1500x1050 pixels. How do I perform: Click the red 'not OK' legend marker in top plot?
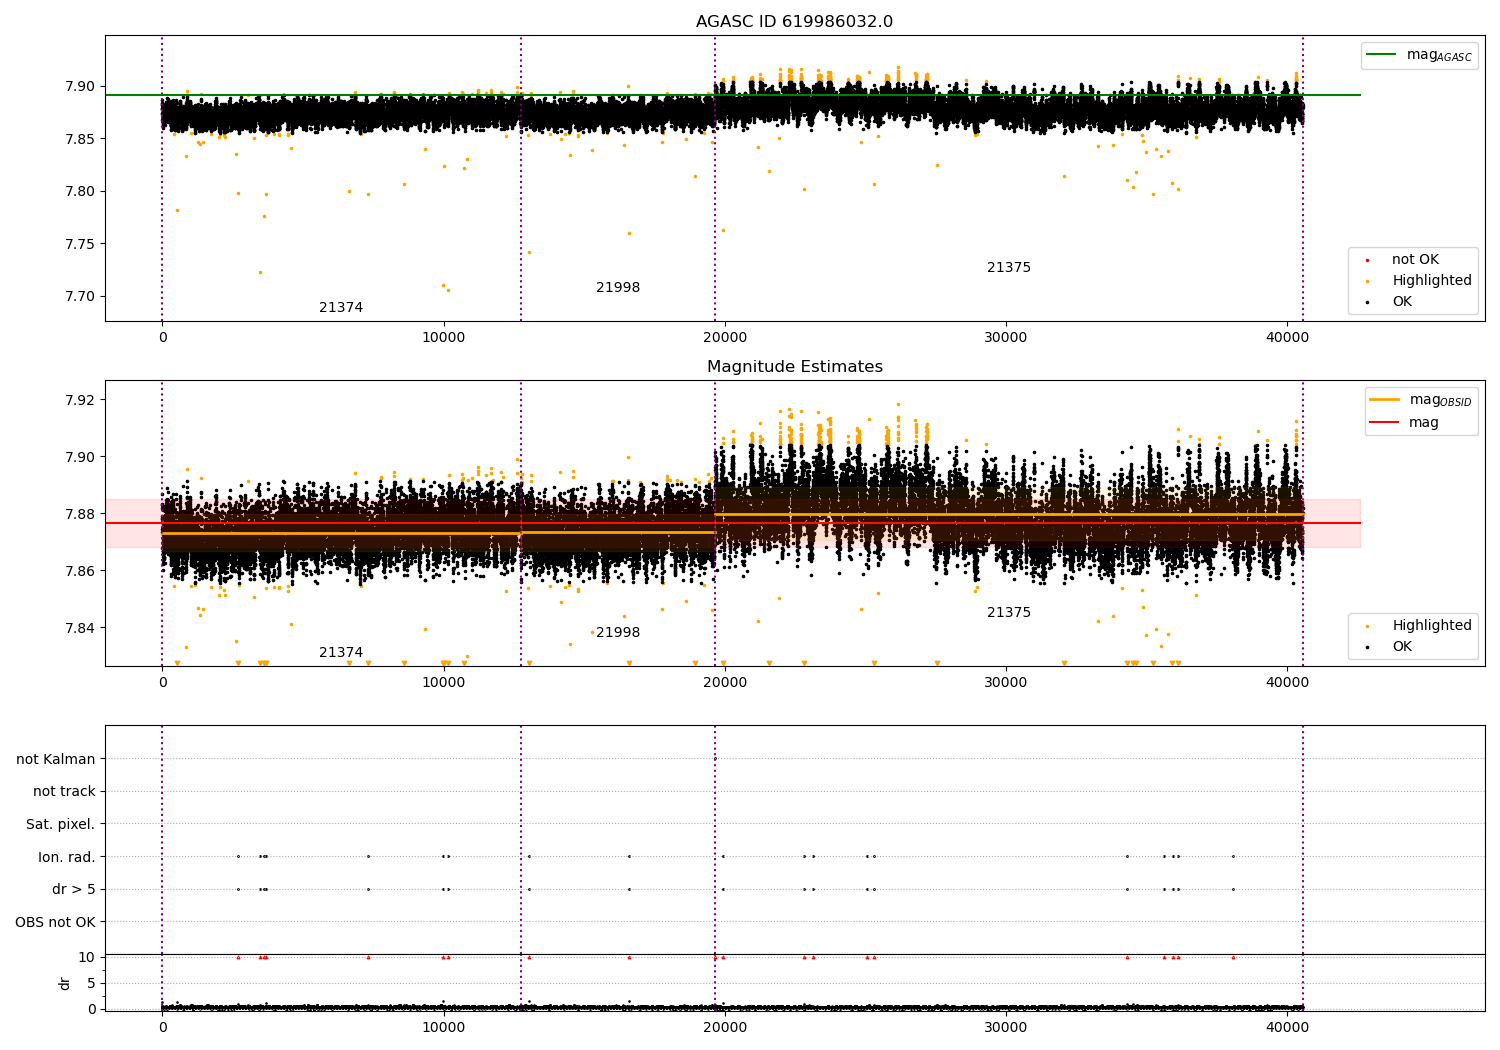pyautogui.click(x=1367, y=260)
